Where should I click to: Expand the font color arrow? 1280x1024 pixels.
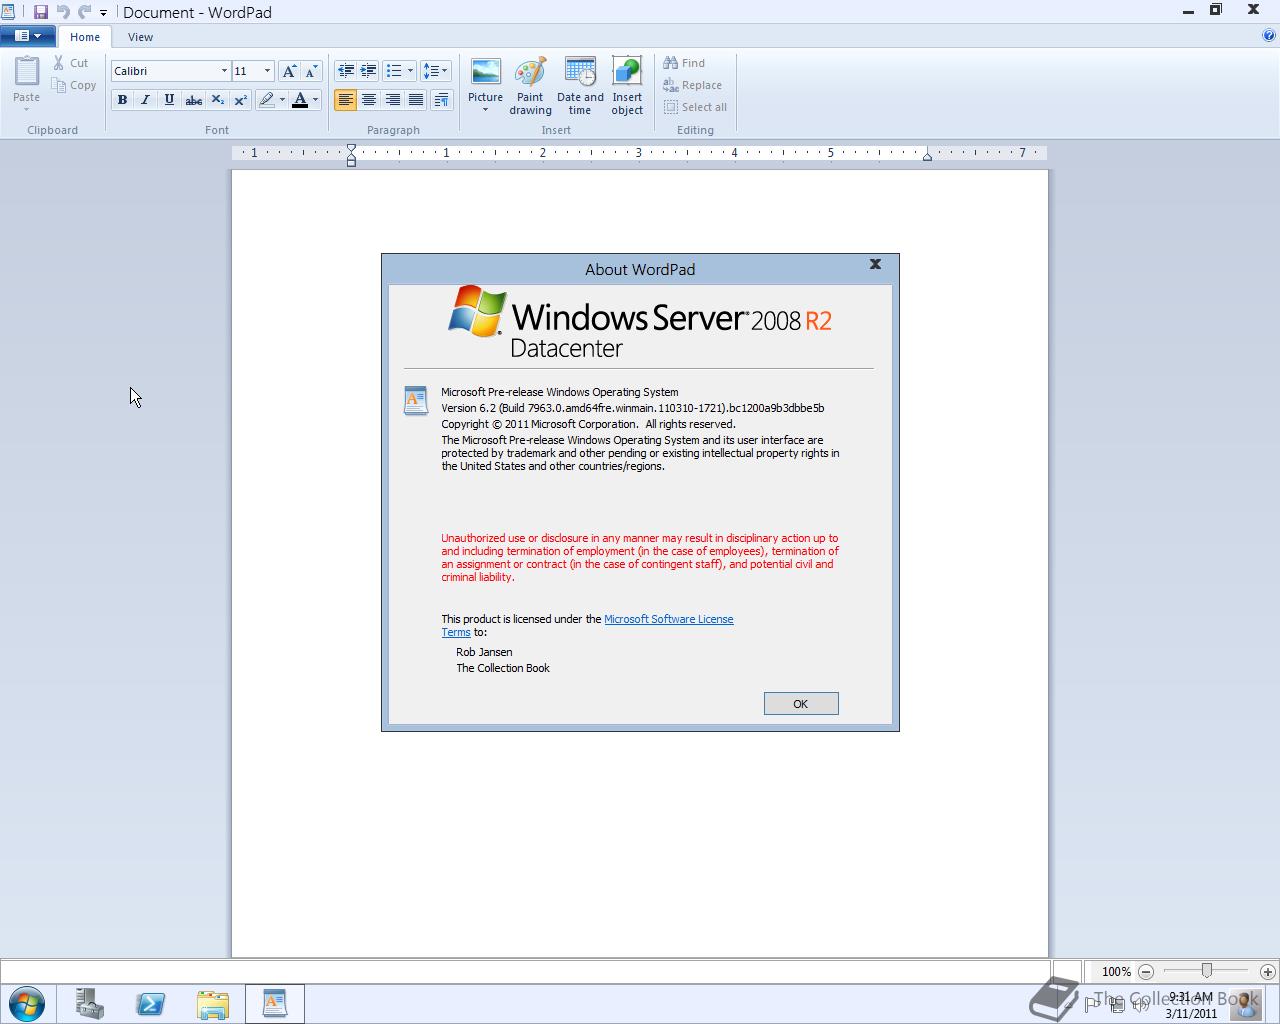pyautogui.click(x=315, y=100)
